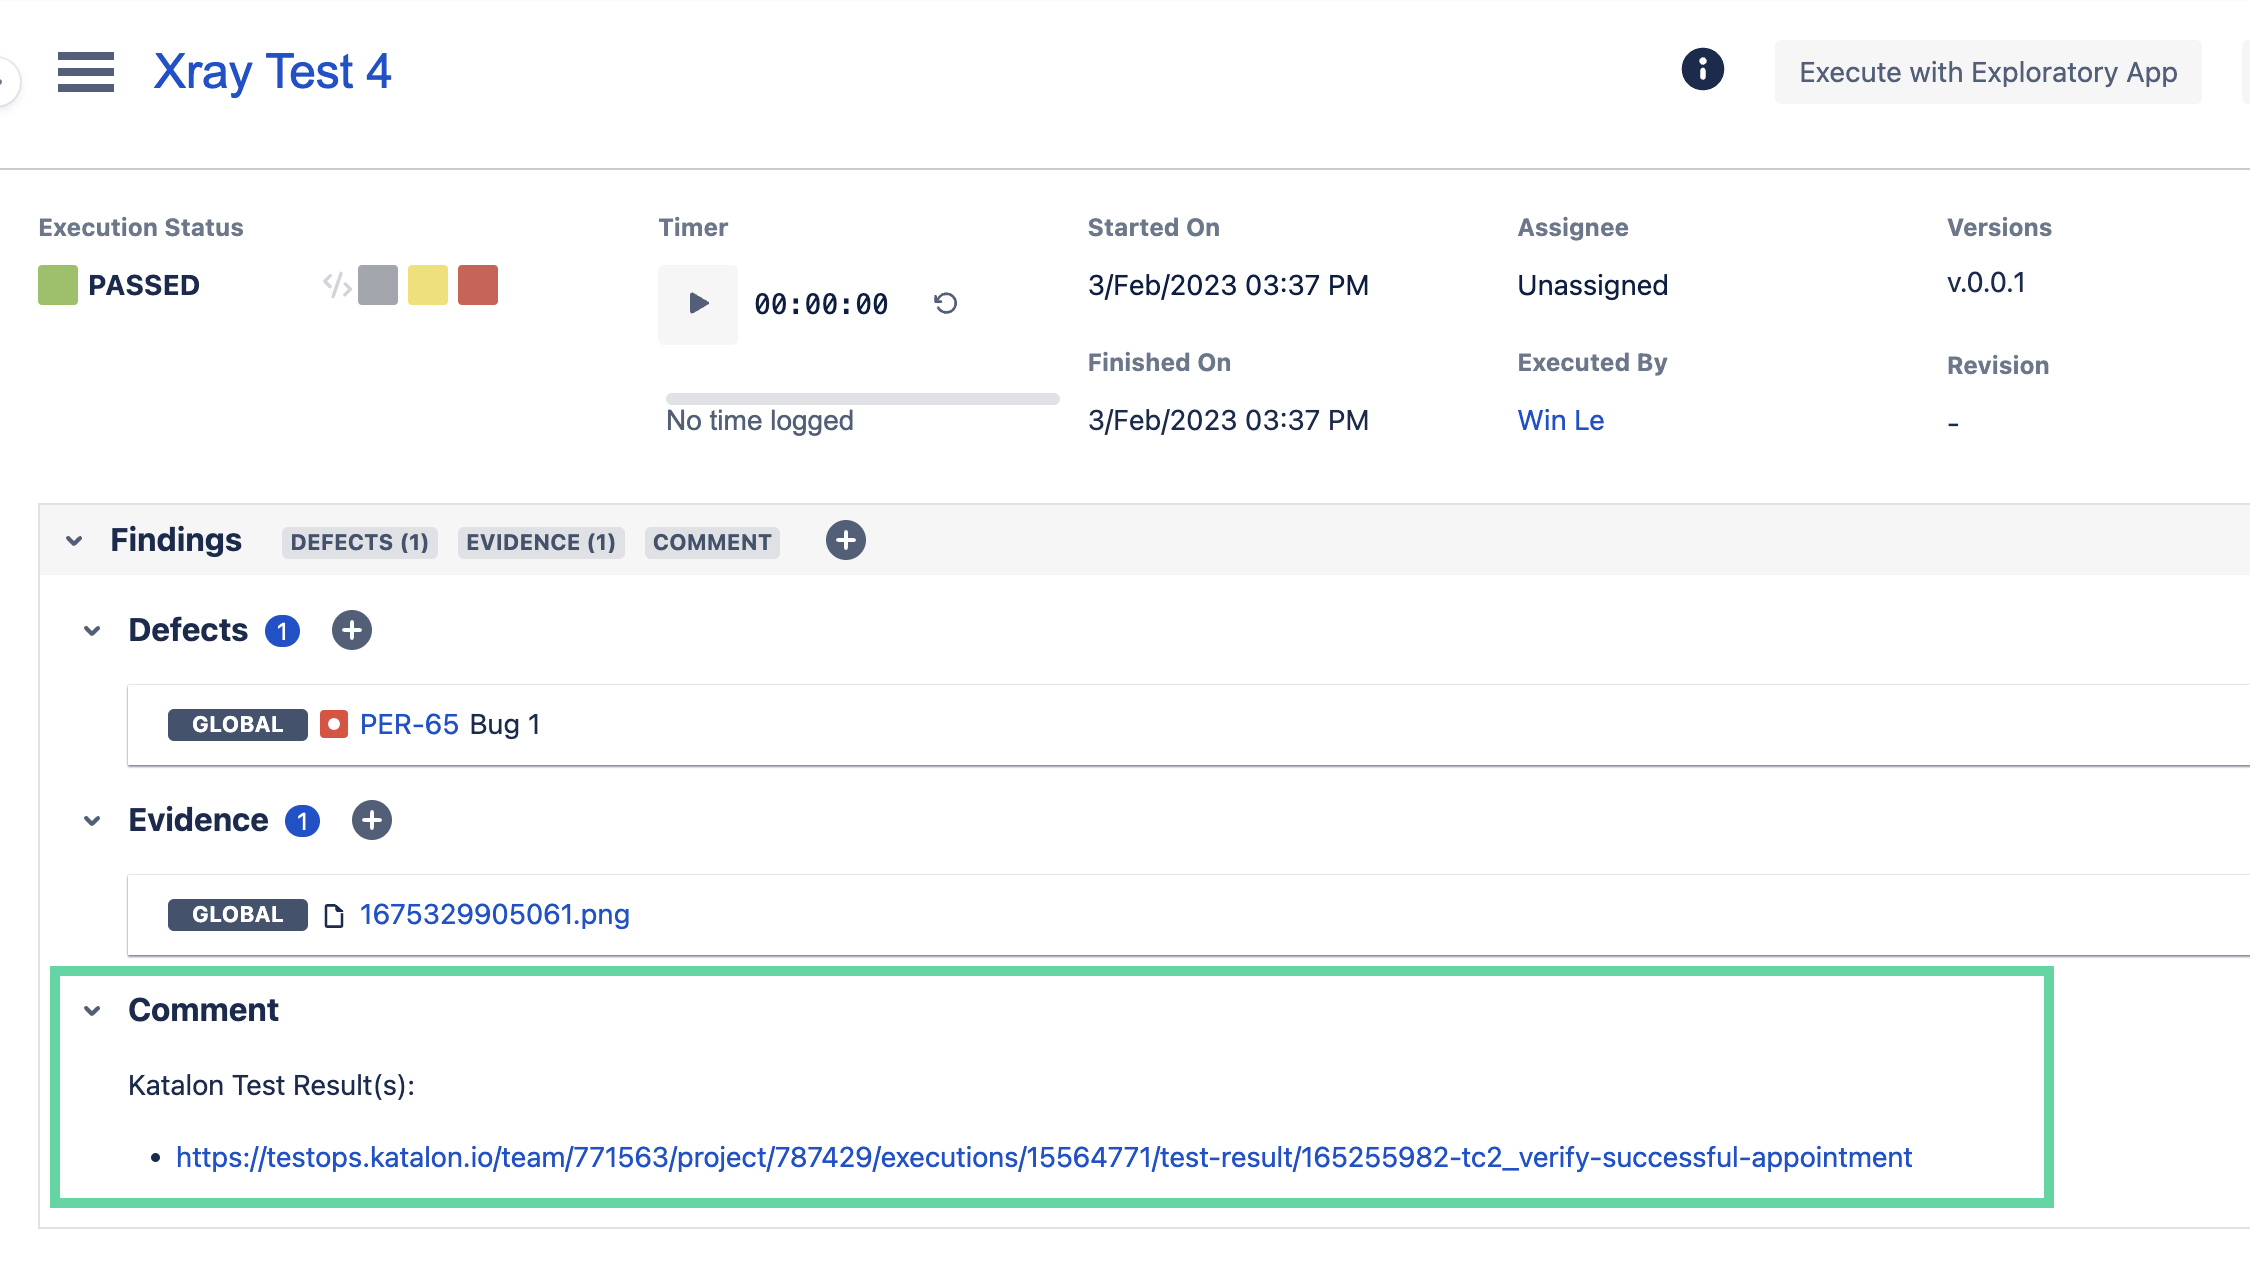This screenshot has width=2250, height=1268.
Task: Click the code status icon next to Execution Status
Action: pos(335,285)
